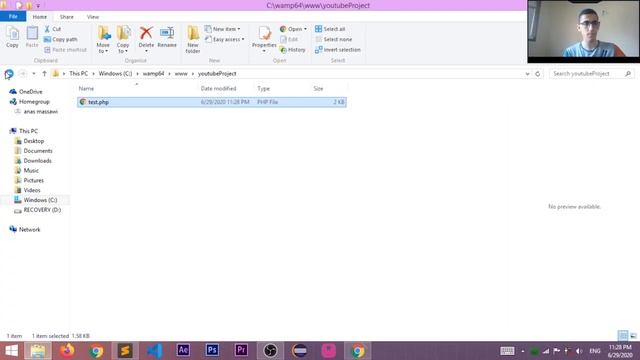Click www in address bar
The image size is (640, 360).
click(x=181, y=74)
